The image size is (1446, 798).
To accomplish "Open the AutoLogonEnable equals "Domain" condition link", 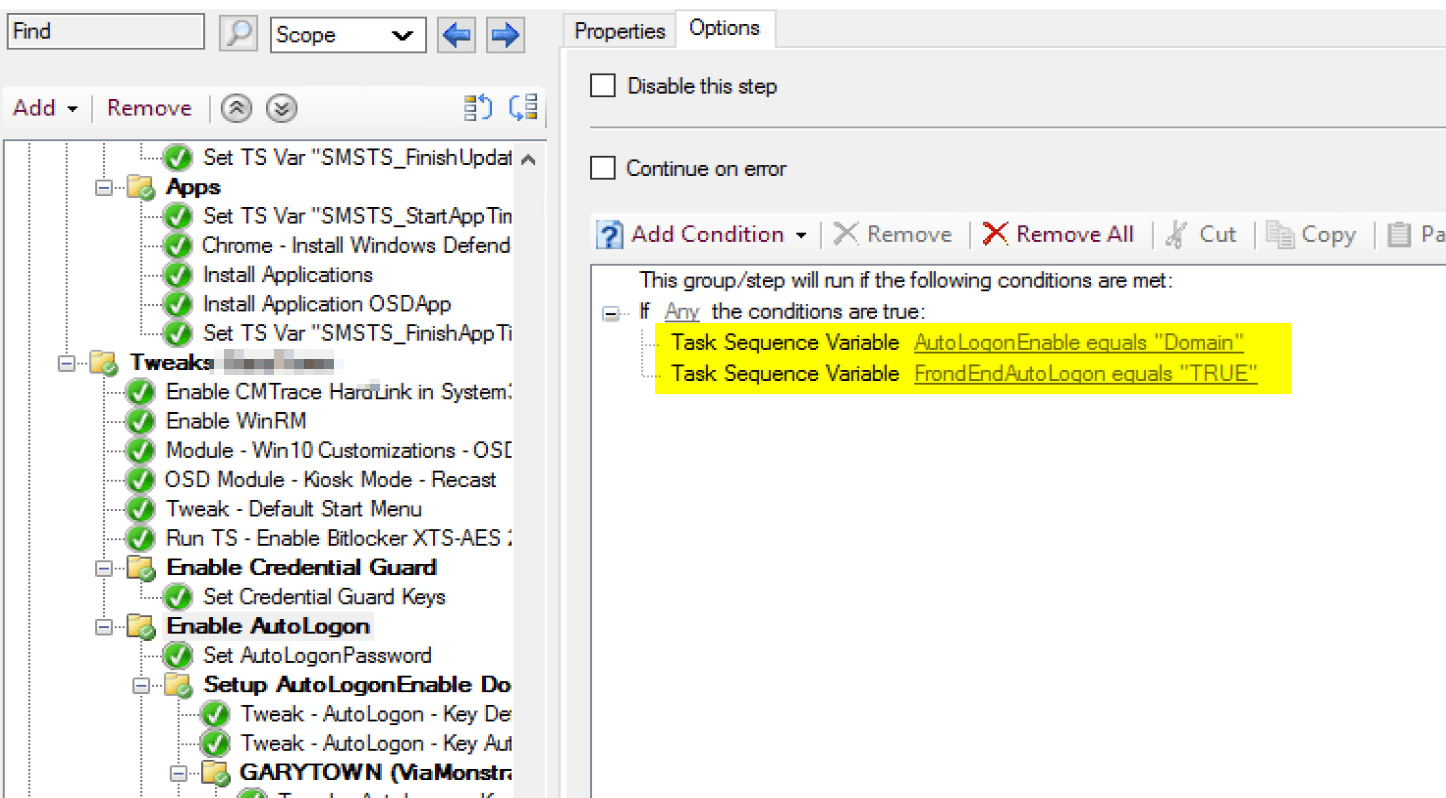I will [1078, 343].
